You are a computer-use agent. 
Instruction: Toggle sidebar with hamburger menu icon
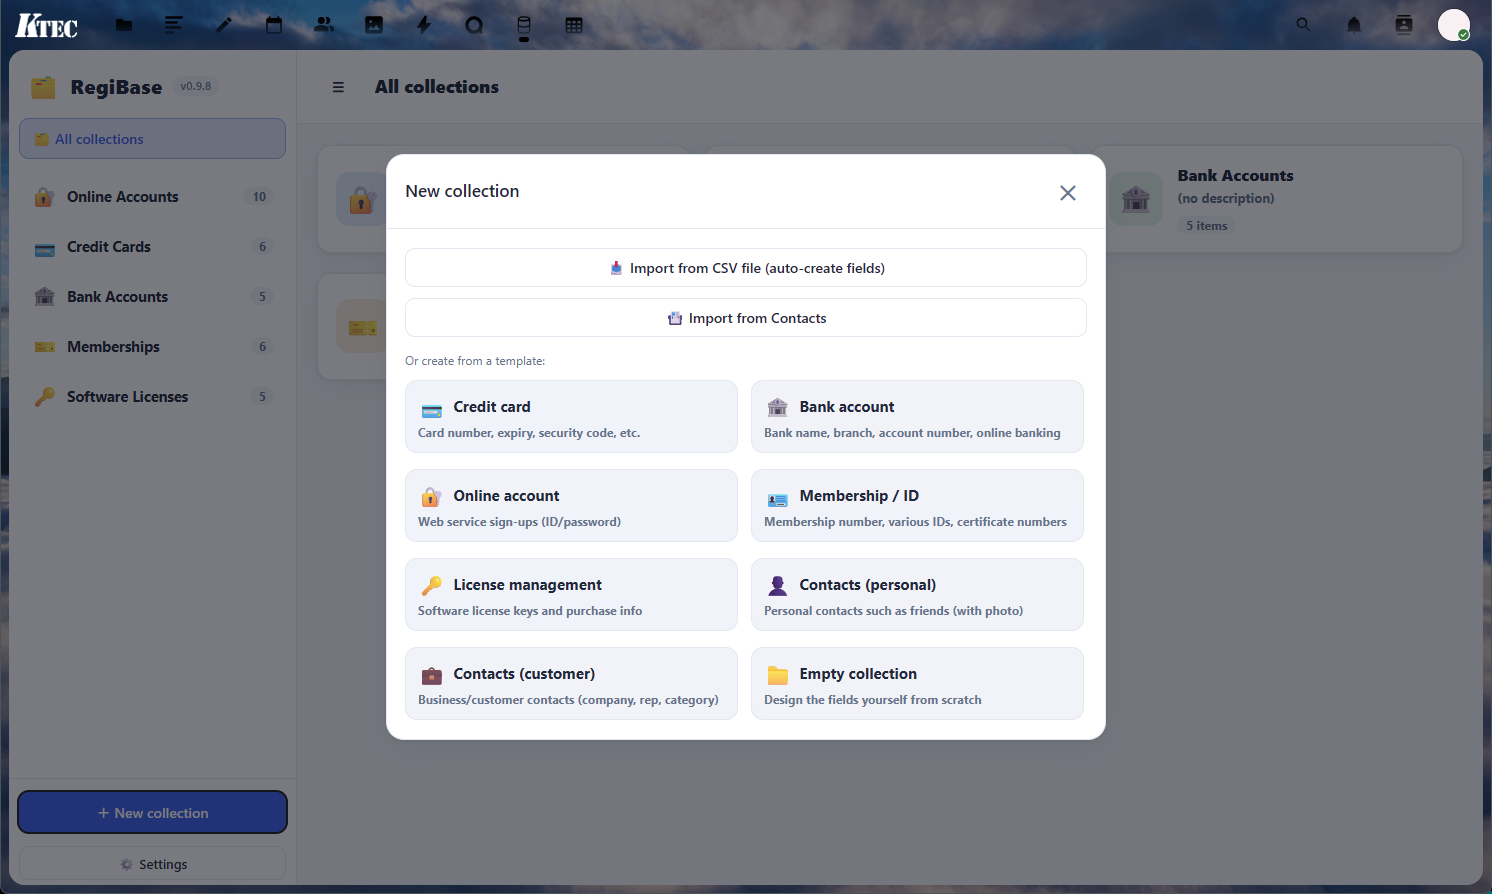338,87
